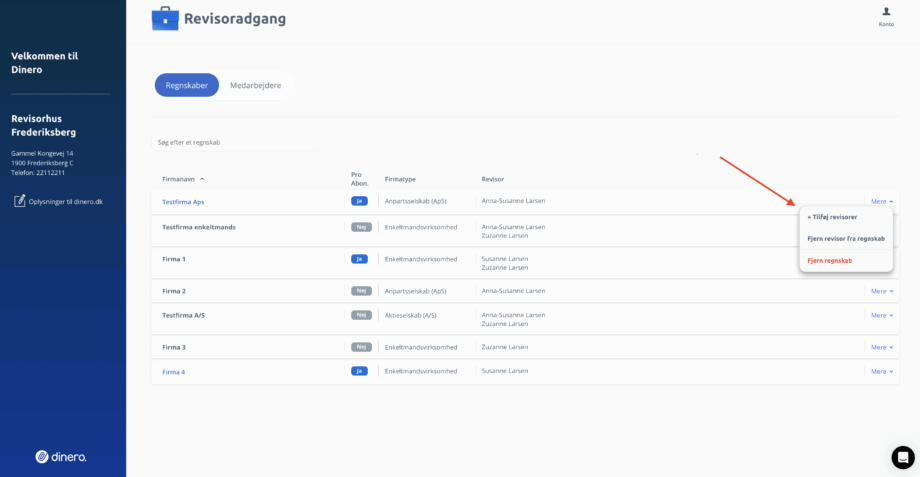
Task: Select the red Fjern regnskab option
Action: [x=830, y=261]
